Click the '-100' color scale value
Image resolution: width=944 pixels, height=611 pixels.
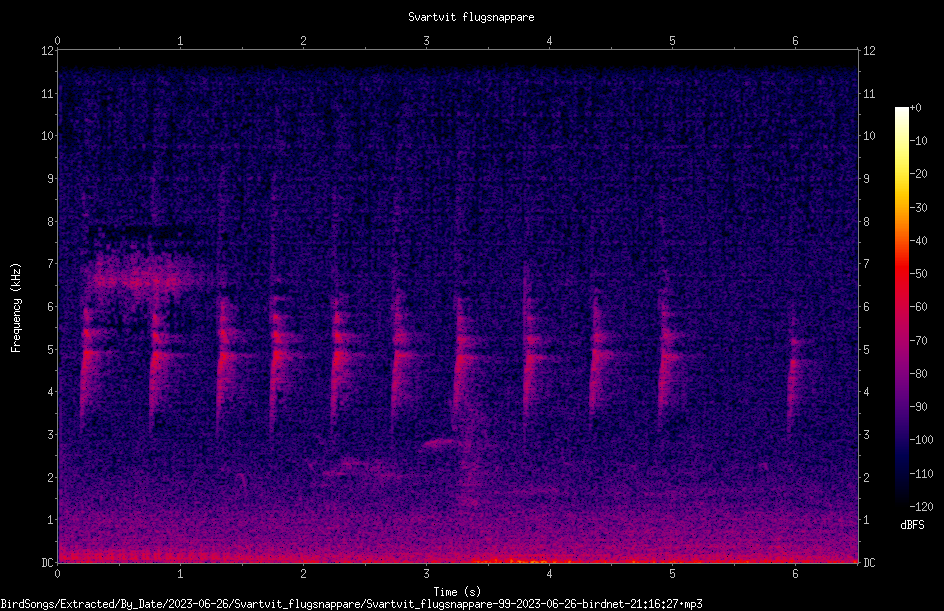pos(921,440)
